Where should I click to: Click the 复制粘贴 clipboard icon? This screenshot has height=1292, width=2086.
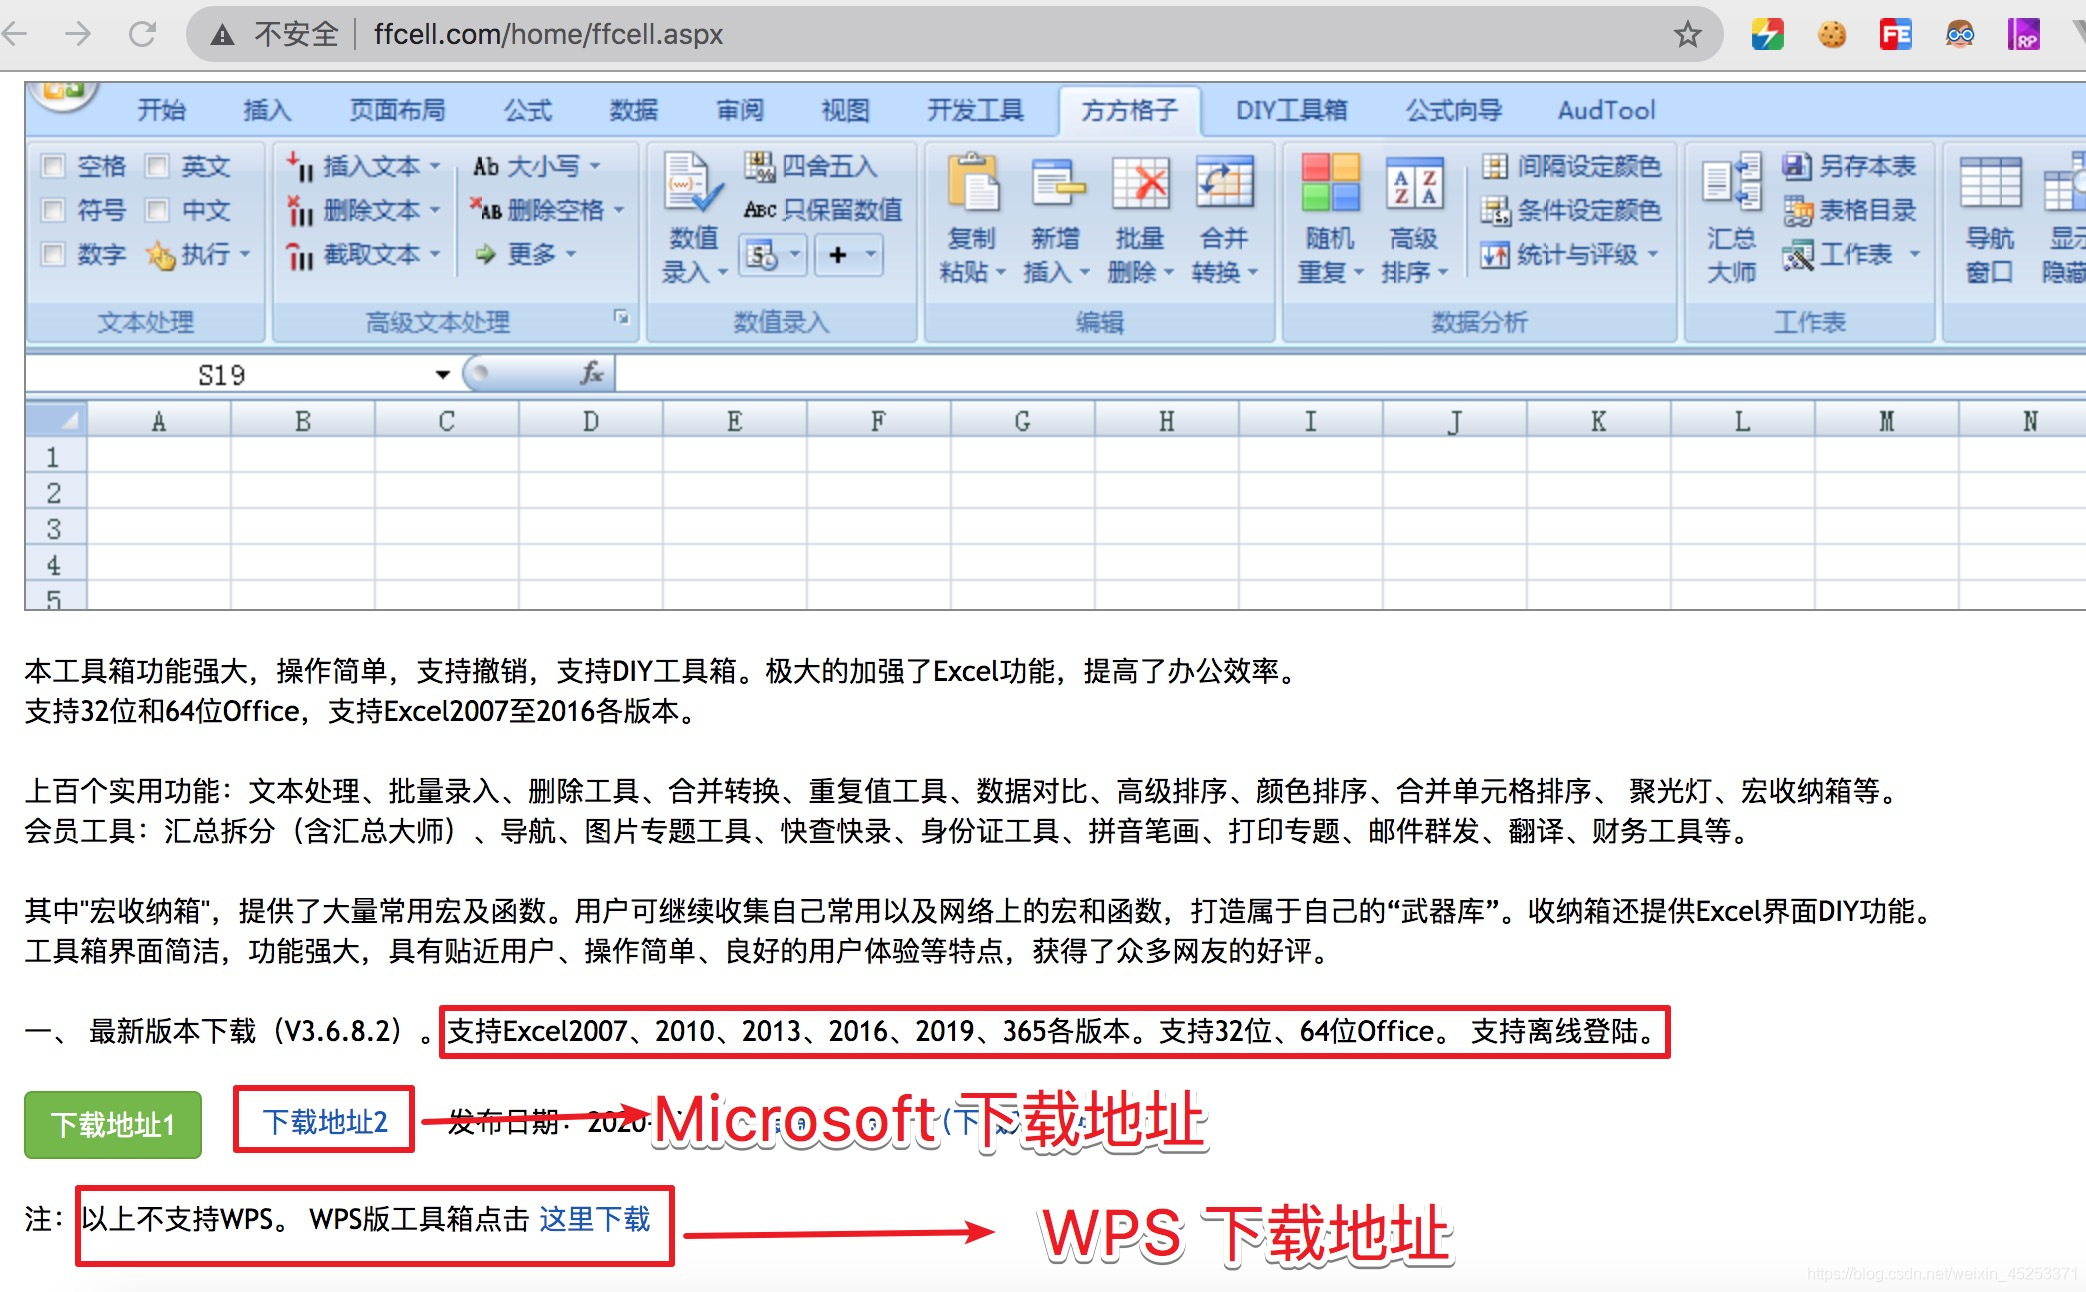(973, 182)
